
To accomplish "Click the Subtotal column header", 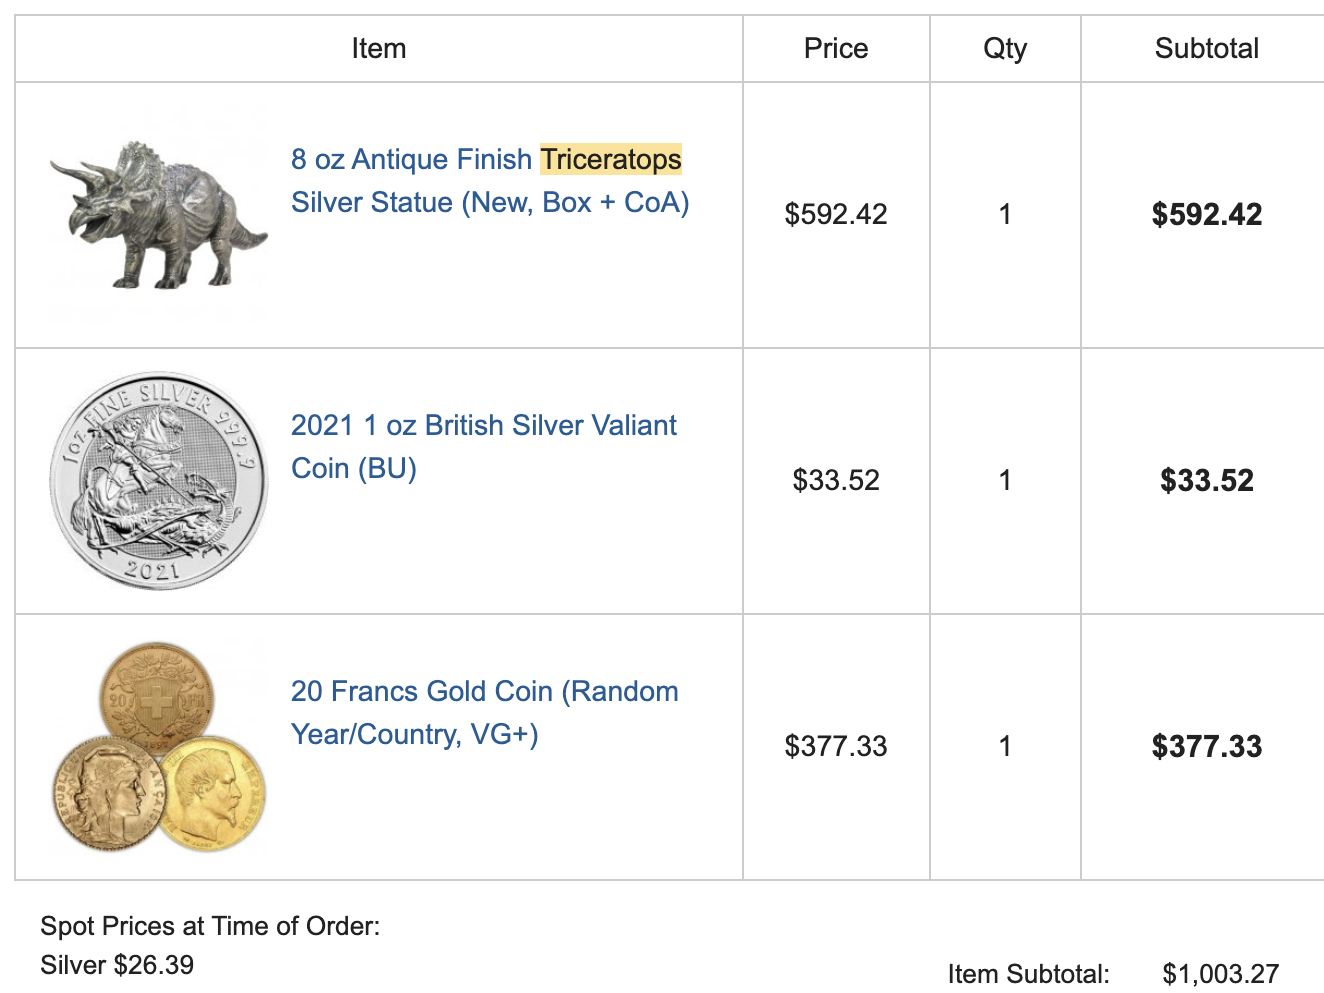I will point(1206,49).
